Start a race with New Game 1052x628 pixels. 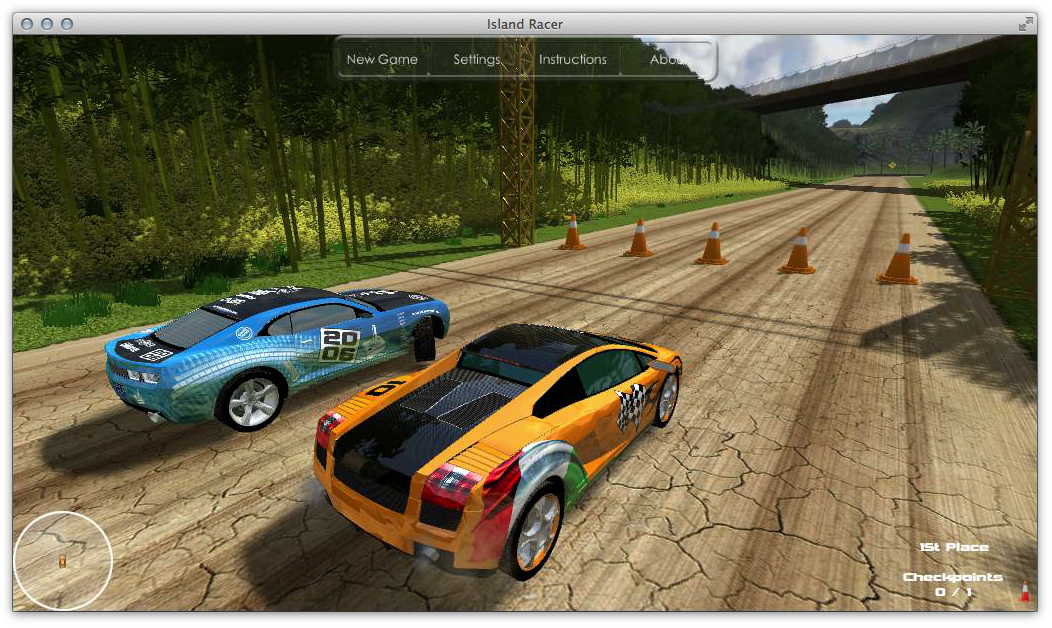382,59
